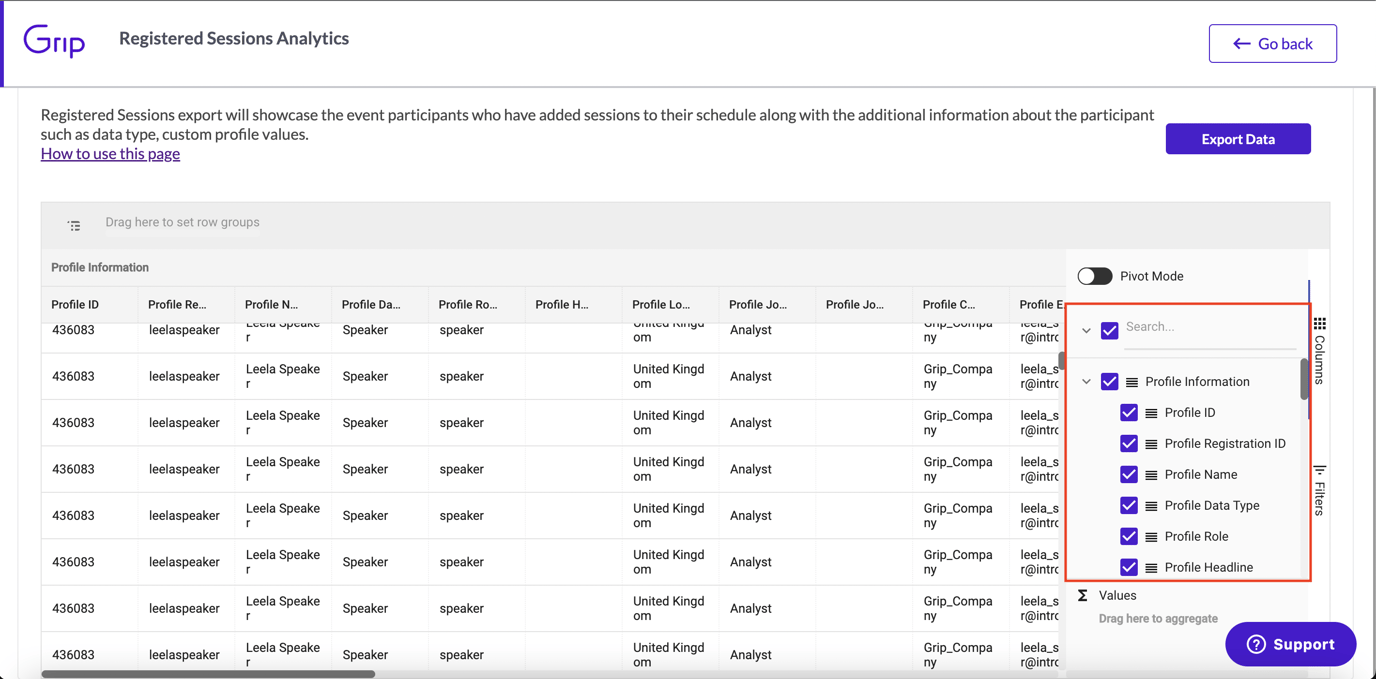Screen dimensions: 1376x679
Task: Collapse the Profile Information column group
Action: [1087, 381]
